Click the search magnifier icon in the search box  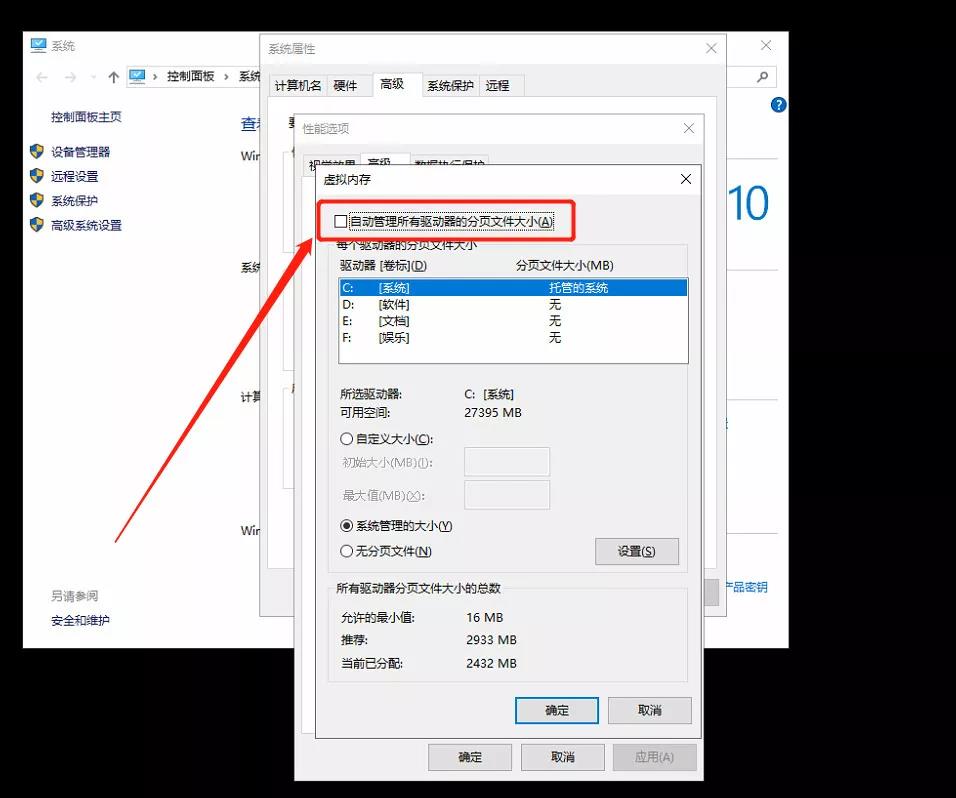point(762,77)
